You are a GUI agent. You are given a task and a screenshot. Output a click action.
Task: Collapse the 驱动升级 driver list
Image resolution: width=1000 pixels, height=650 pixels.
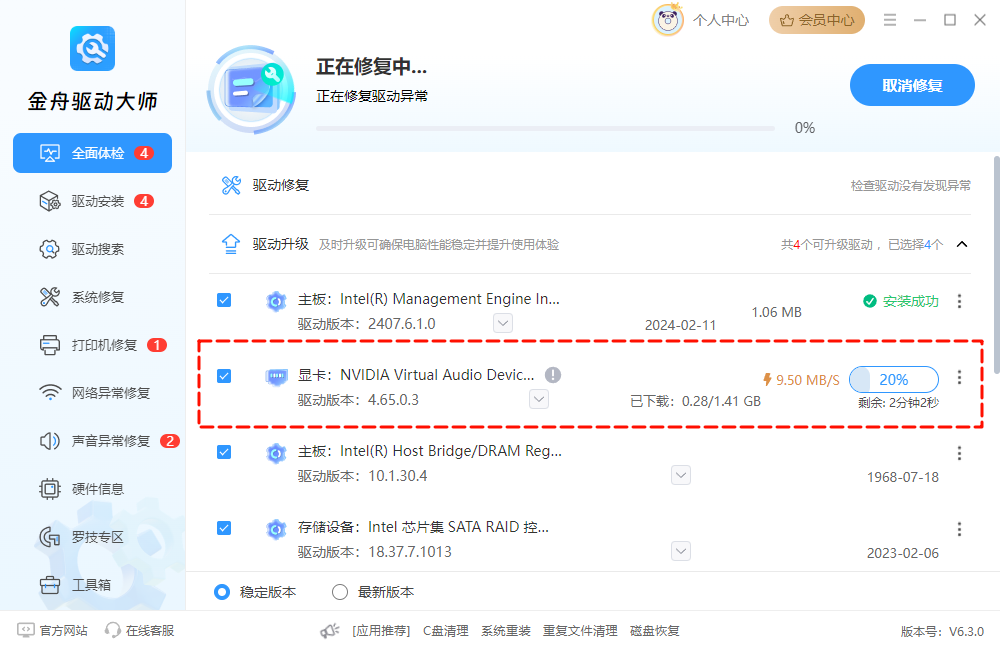(961, 244)
